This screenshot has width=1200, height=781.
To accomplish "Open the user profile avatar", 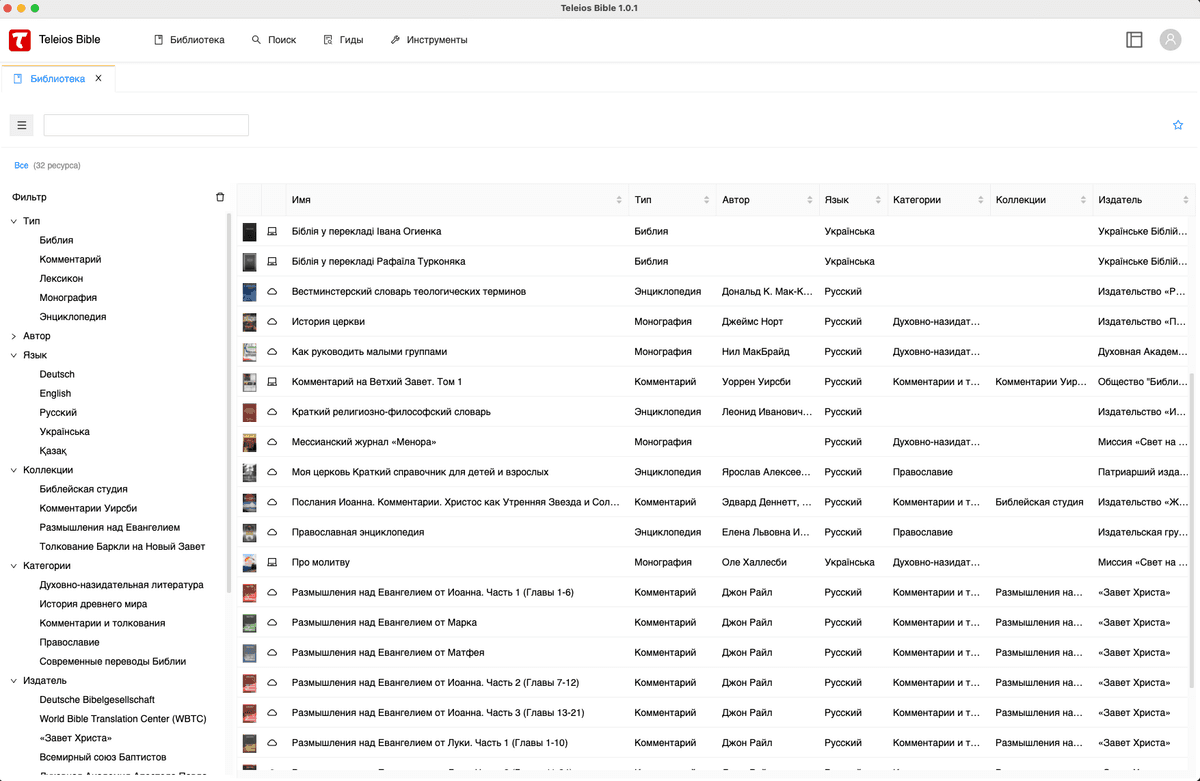I will 1170,40.
